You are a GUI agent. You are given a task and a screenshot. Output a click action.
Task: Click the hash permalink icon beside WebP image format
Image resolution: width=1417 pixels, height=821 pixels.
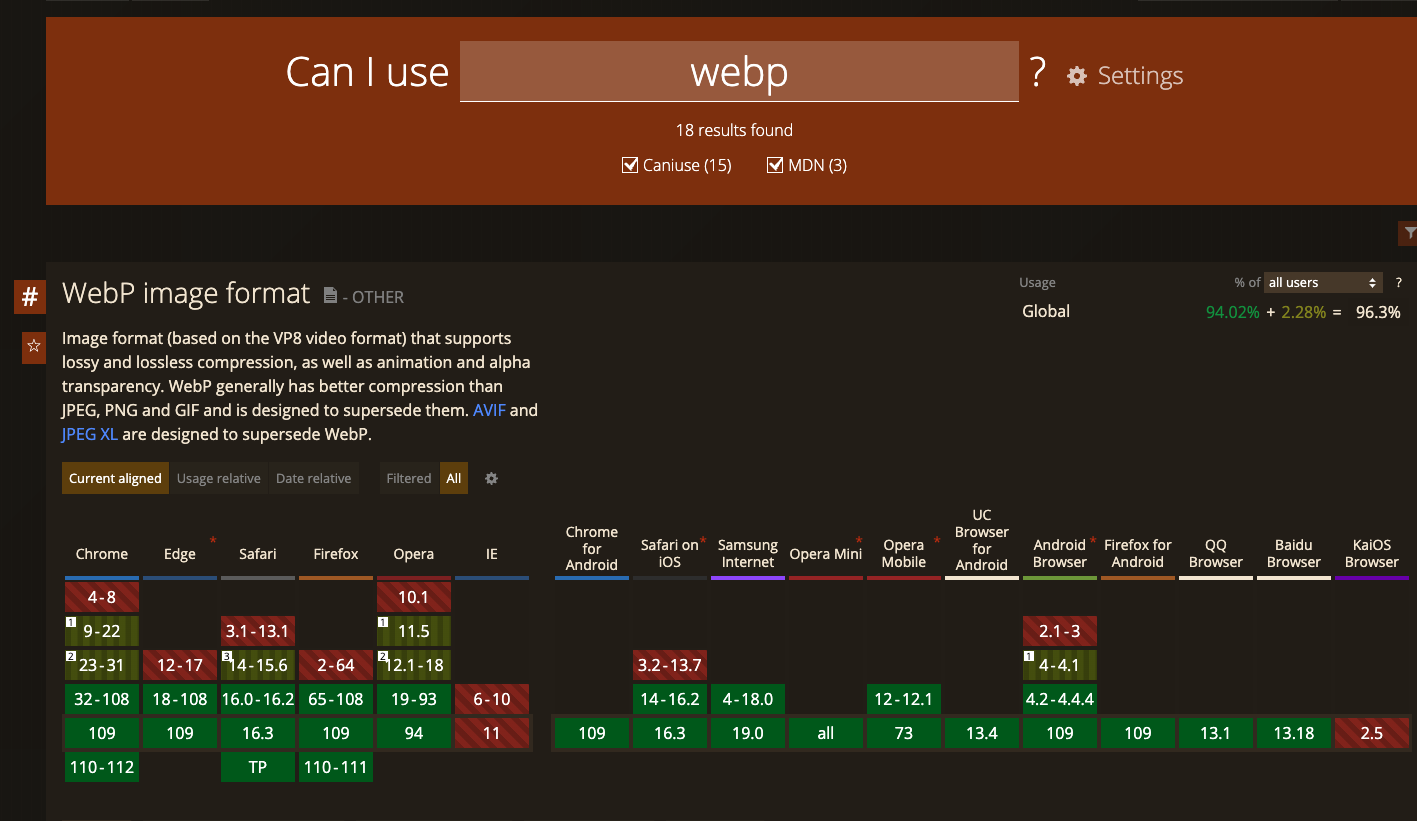point(30,297)
